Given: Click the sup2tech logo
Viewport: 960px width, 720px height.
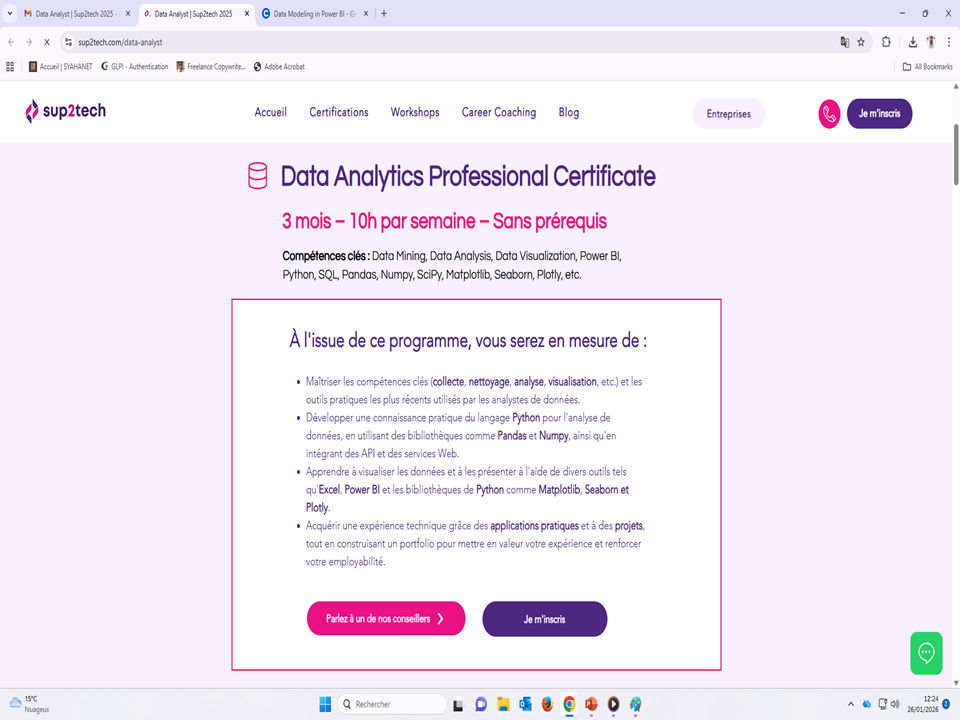Looking at the screenshot, I should click(x=65, y=112).
